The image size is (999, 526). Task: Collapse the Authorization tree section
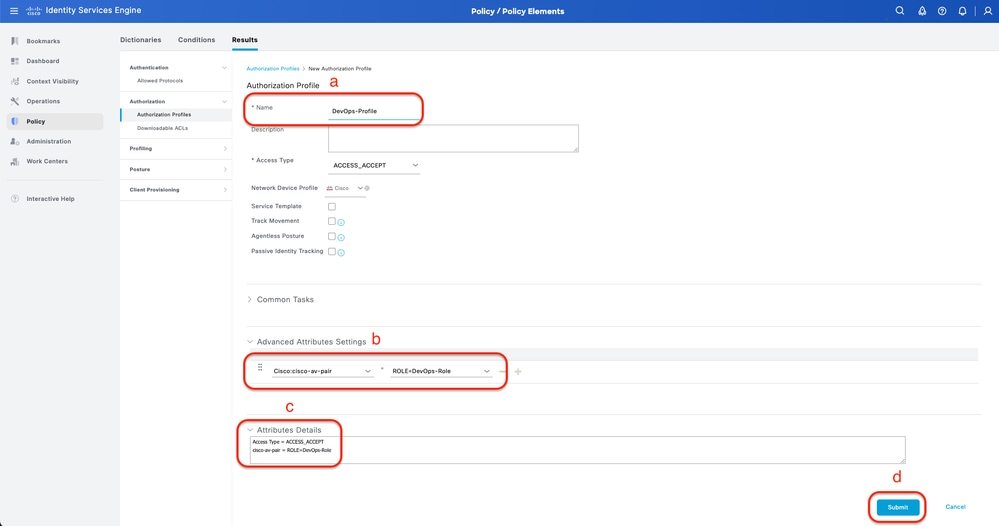click(x=224, y=101)
